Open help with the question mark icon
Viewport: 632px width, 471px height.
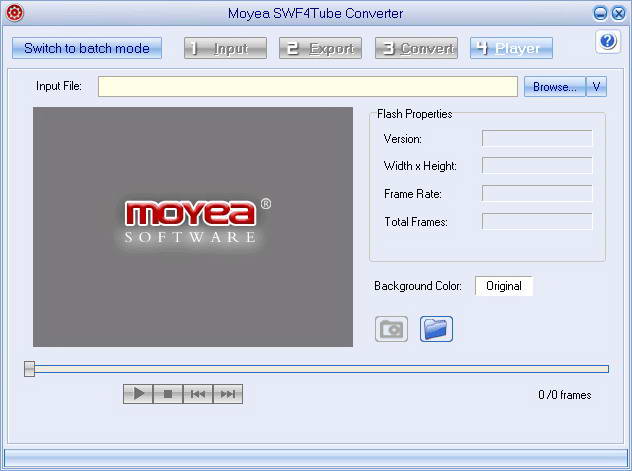[x=607, y=42]
